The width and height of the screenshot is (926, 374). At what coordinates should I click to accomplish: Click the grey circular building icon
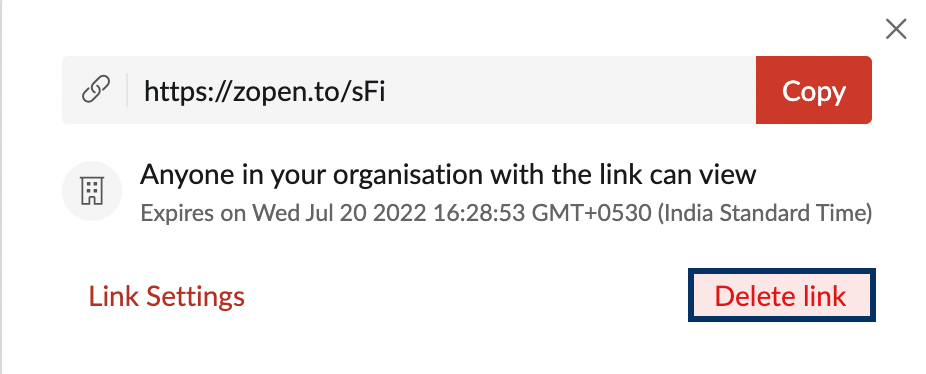[x=92, y=191]
